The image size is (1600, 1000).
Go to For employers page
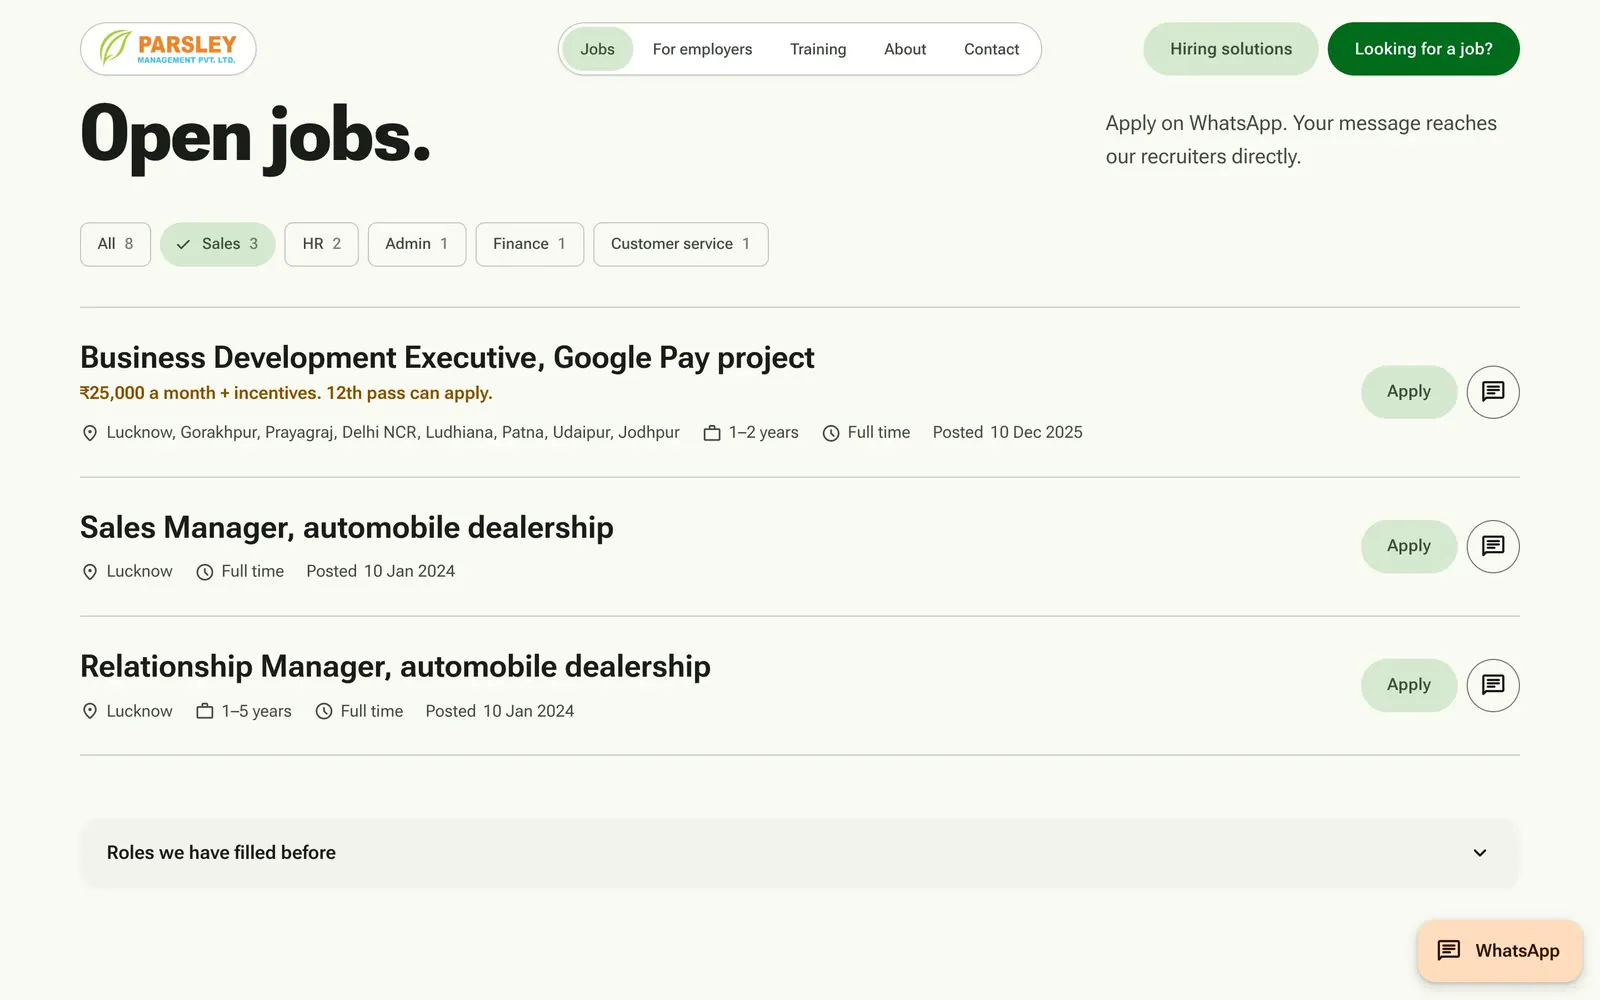[x=702, y=49]
